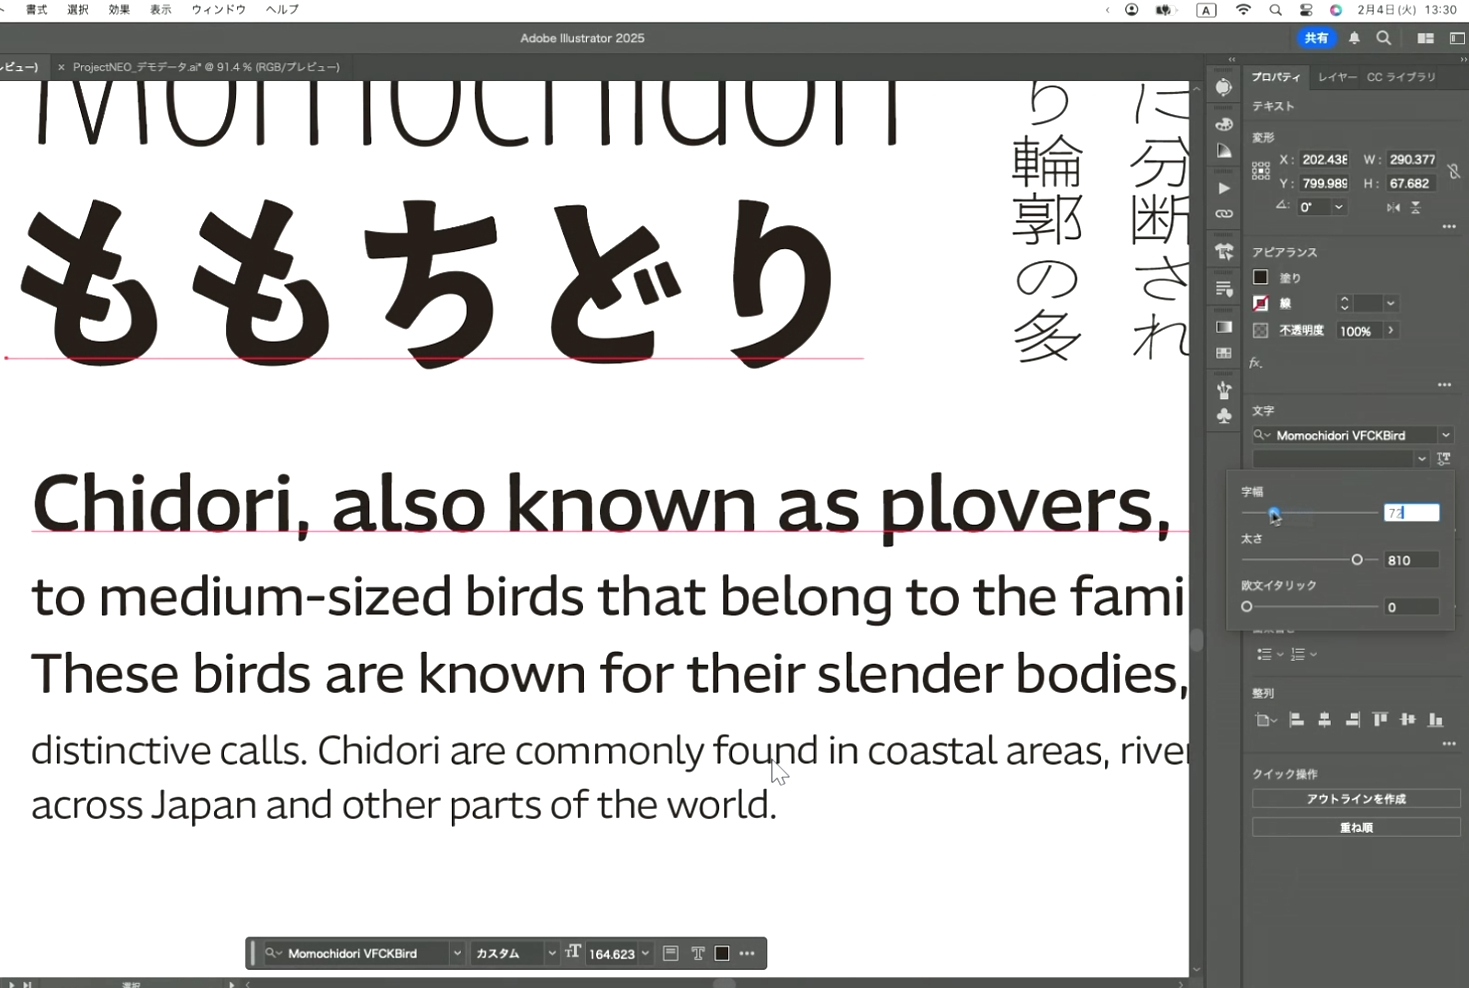The image size is (1469, 988).
Task: Open the Gradient dock panel icon
Action: pos(1224,327)
